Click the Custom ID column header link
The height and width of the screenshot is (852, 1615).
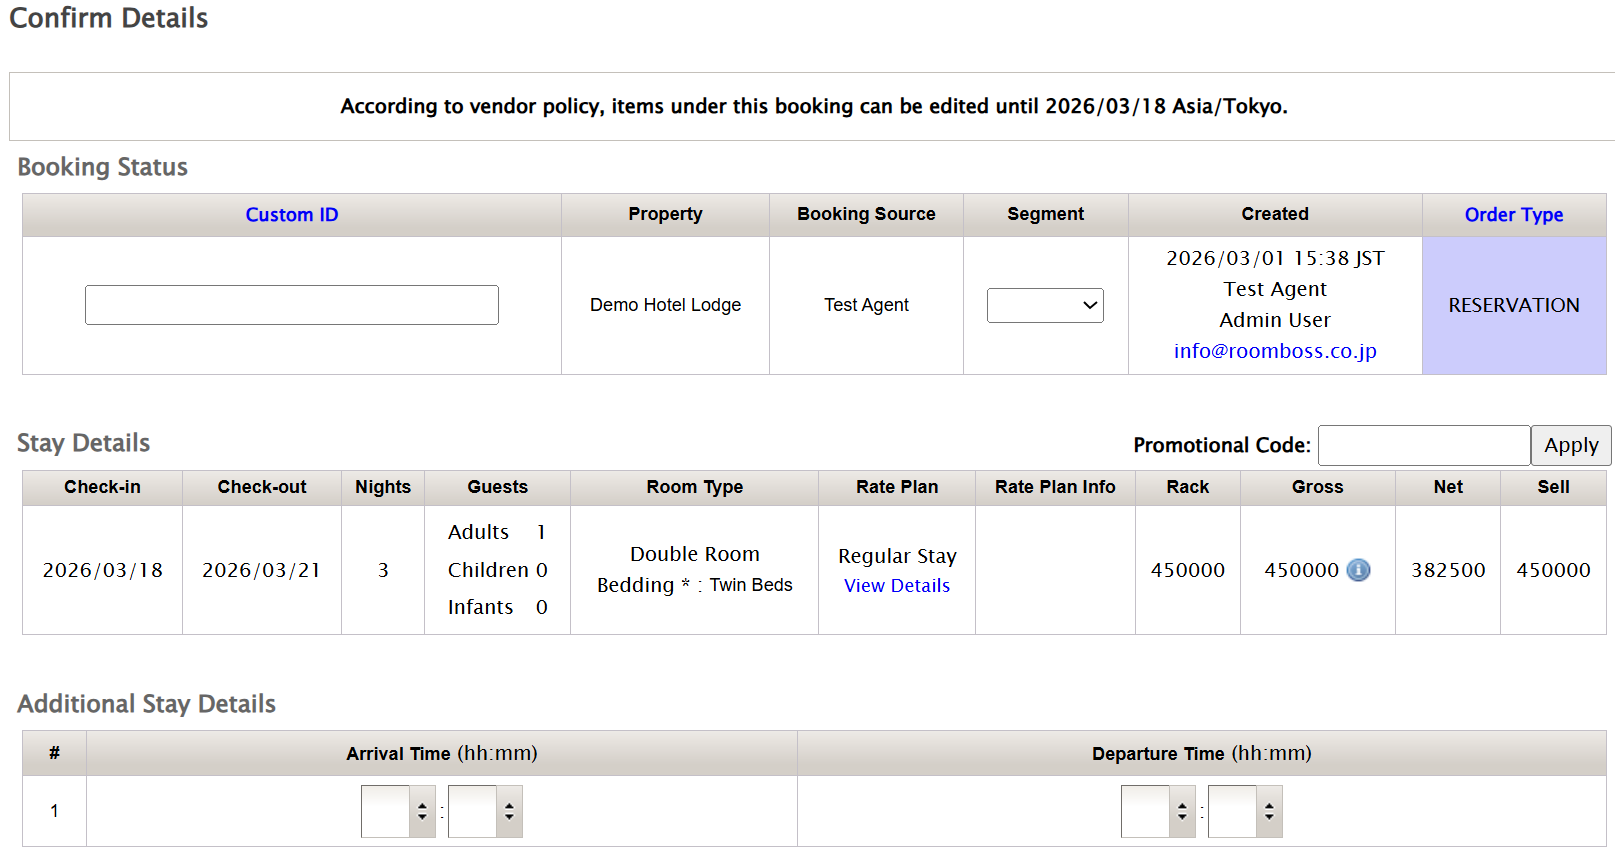click(x=292, y=215)
